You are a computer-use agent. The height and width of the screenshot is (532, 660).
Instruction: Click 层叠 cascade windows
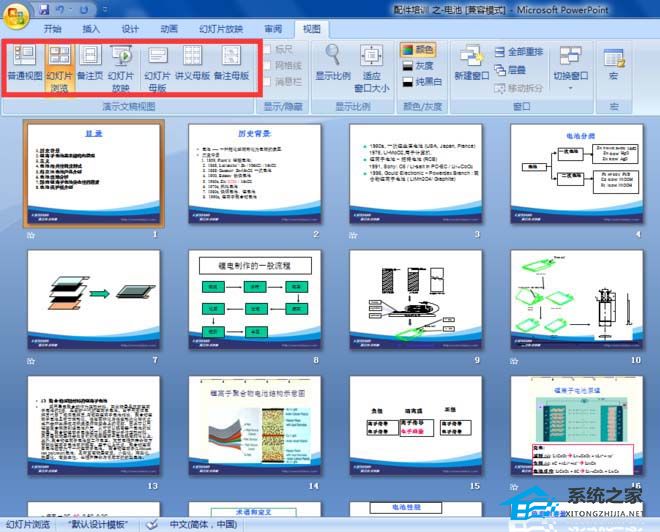pyautogui.click(x=510, y=69)
